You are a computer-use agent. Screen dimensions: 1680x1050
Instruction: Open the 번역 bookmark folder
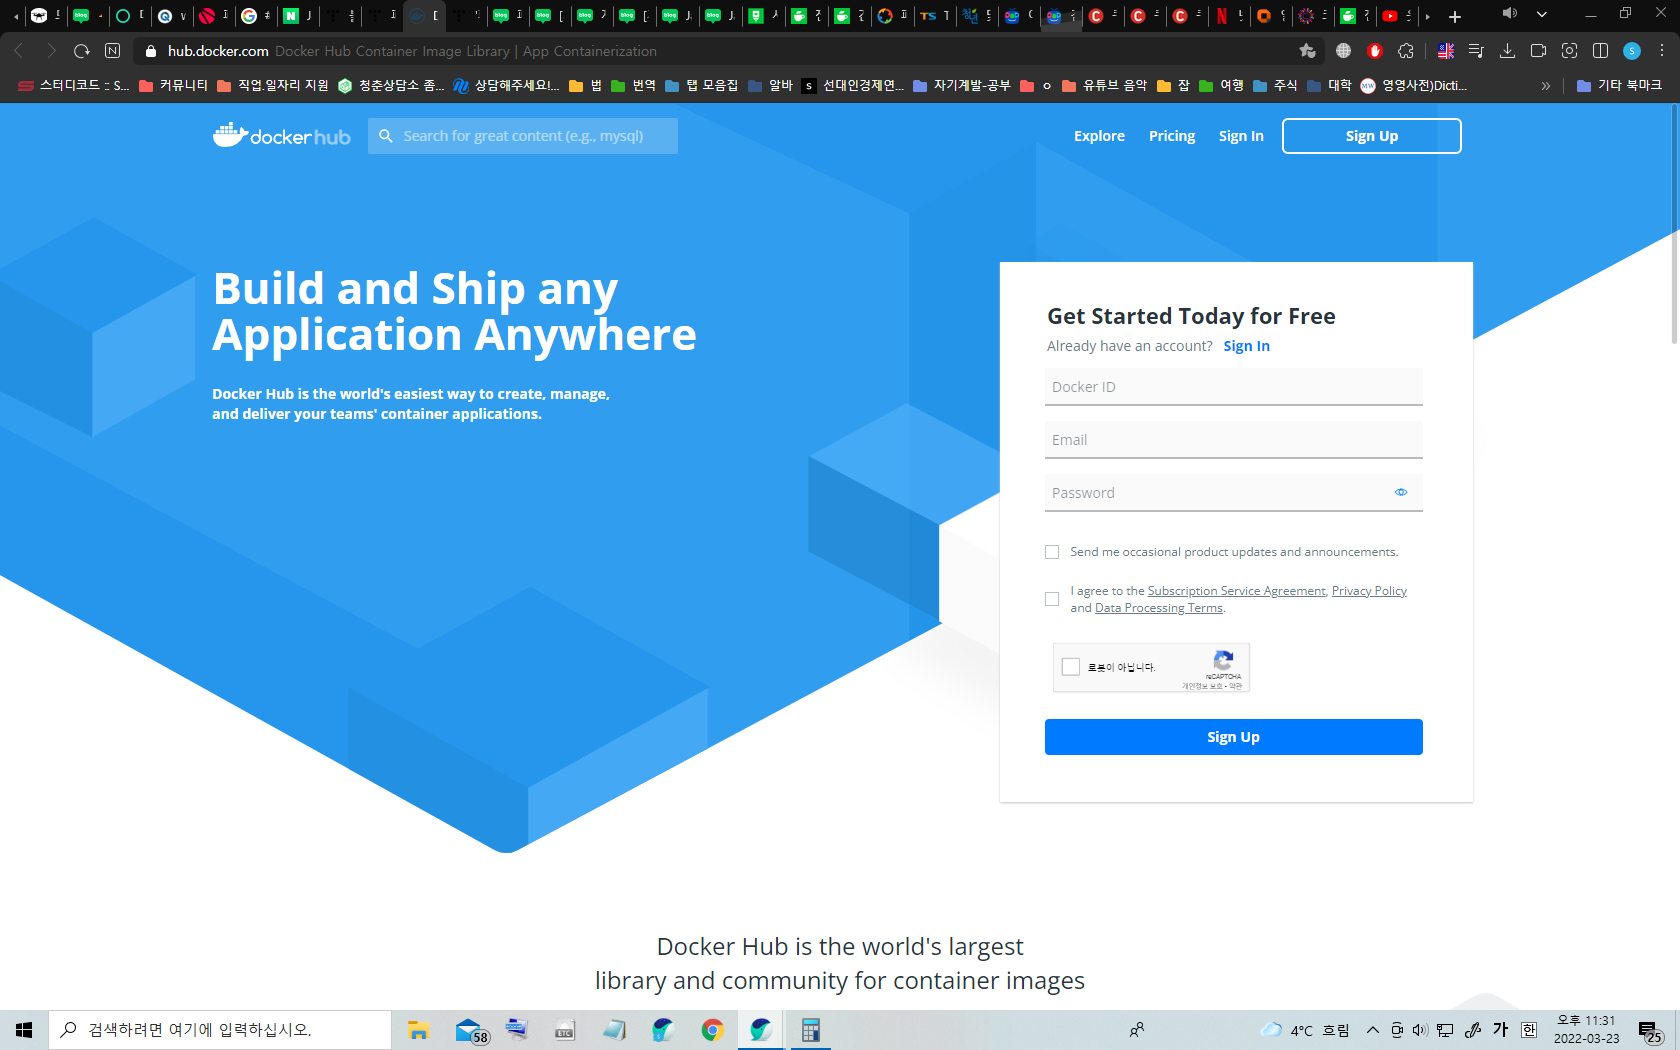click(x=633, y=86)
